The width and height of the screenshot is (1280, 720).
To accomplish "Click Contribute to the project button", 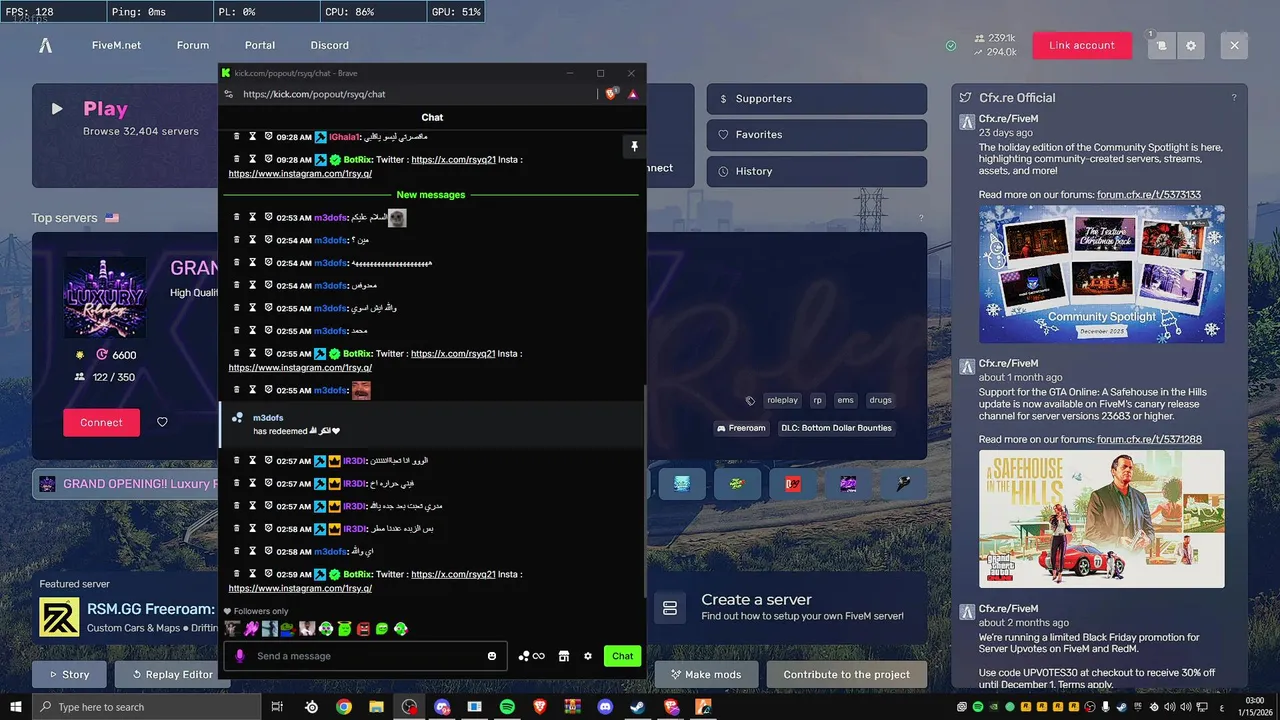I will pos(847,674).
